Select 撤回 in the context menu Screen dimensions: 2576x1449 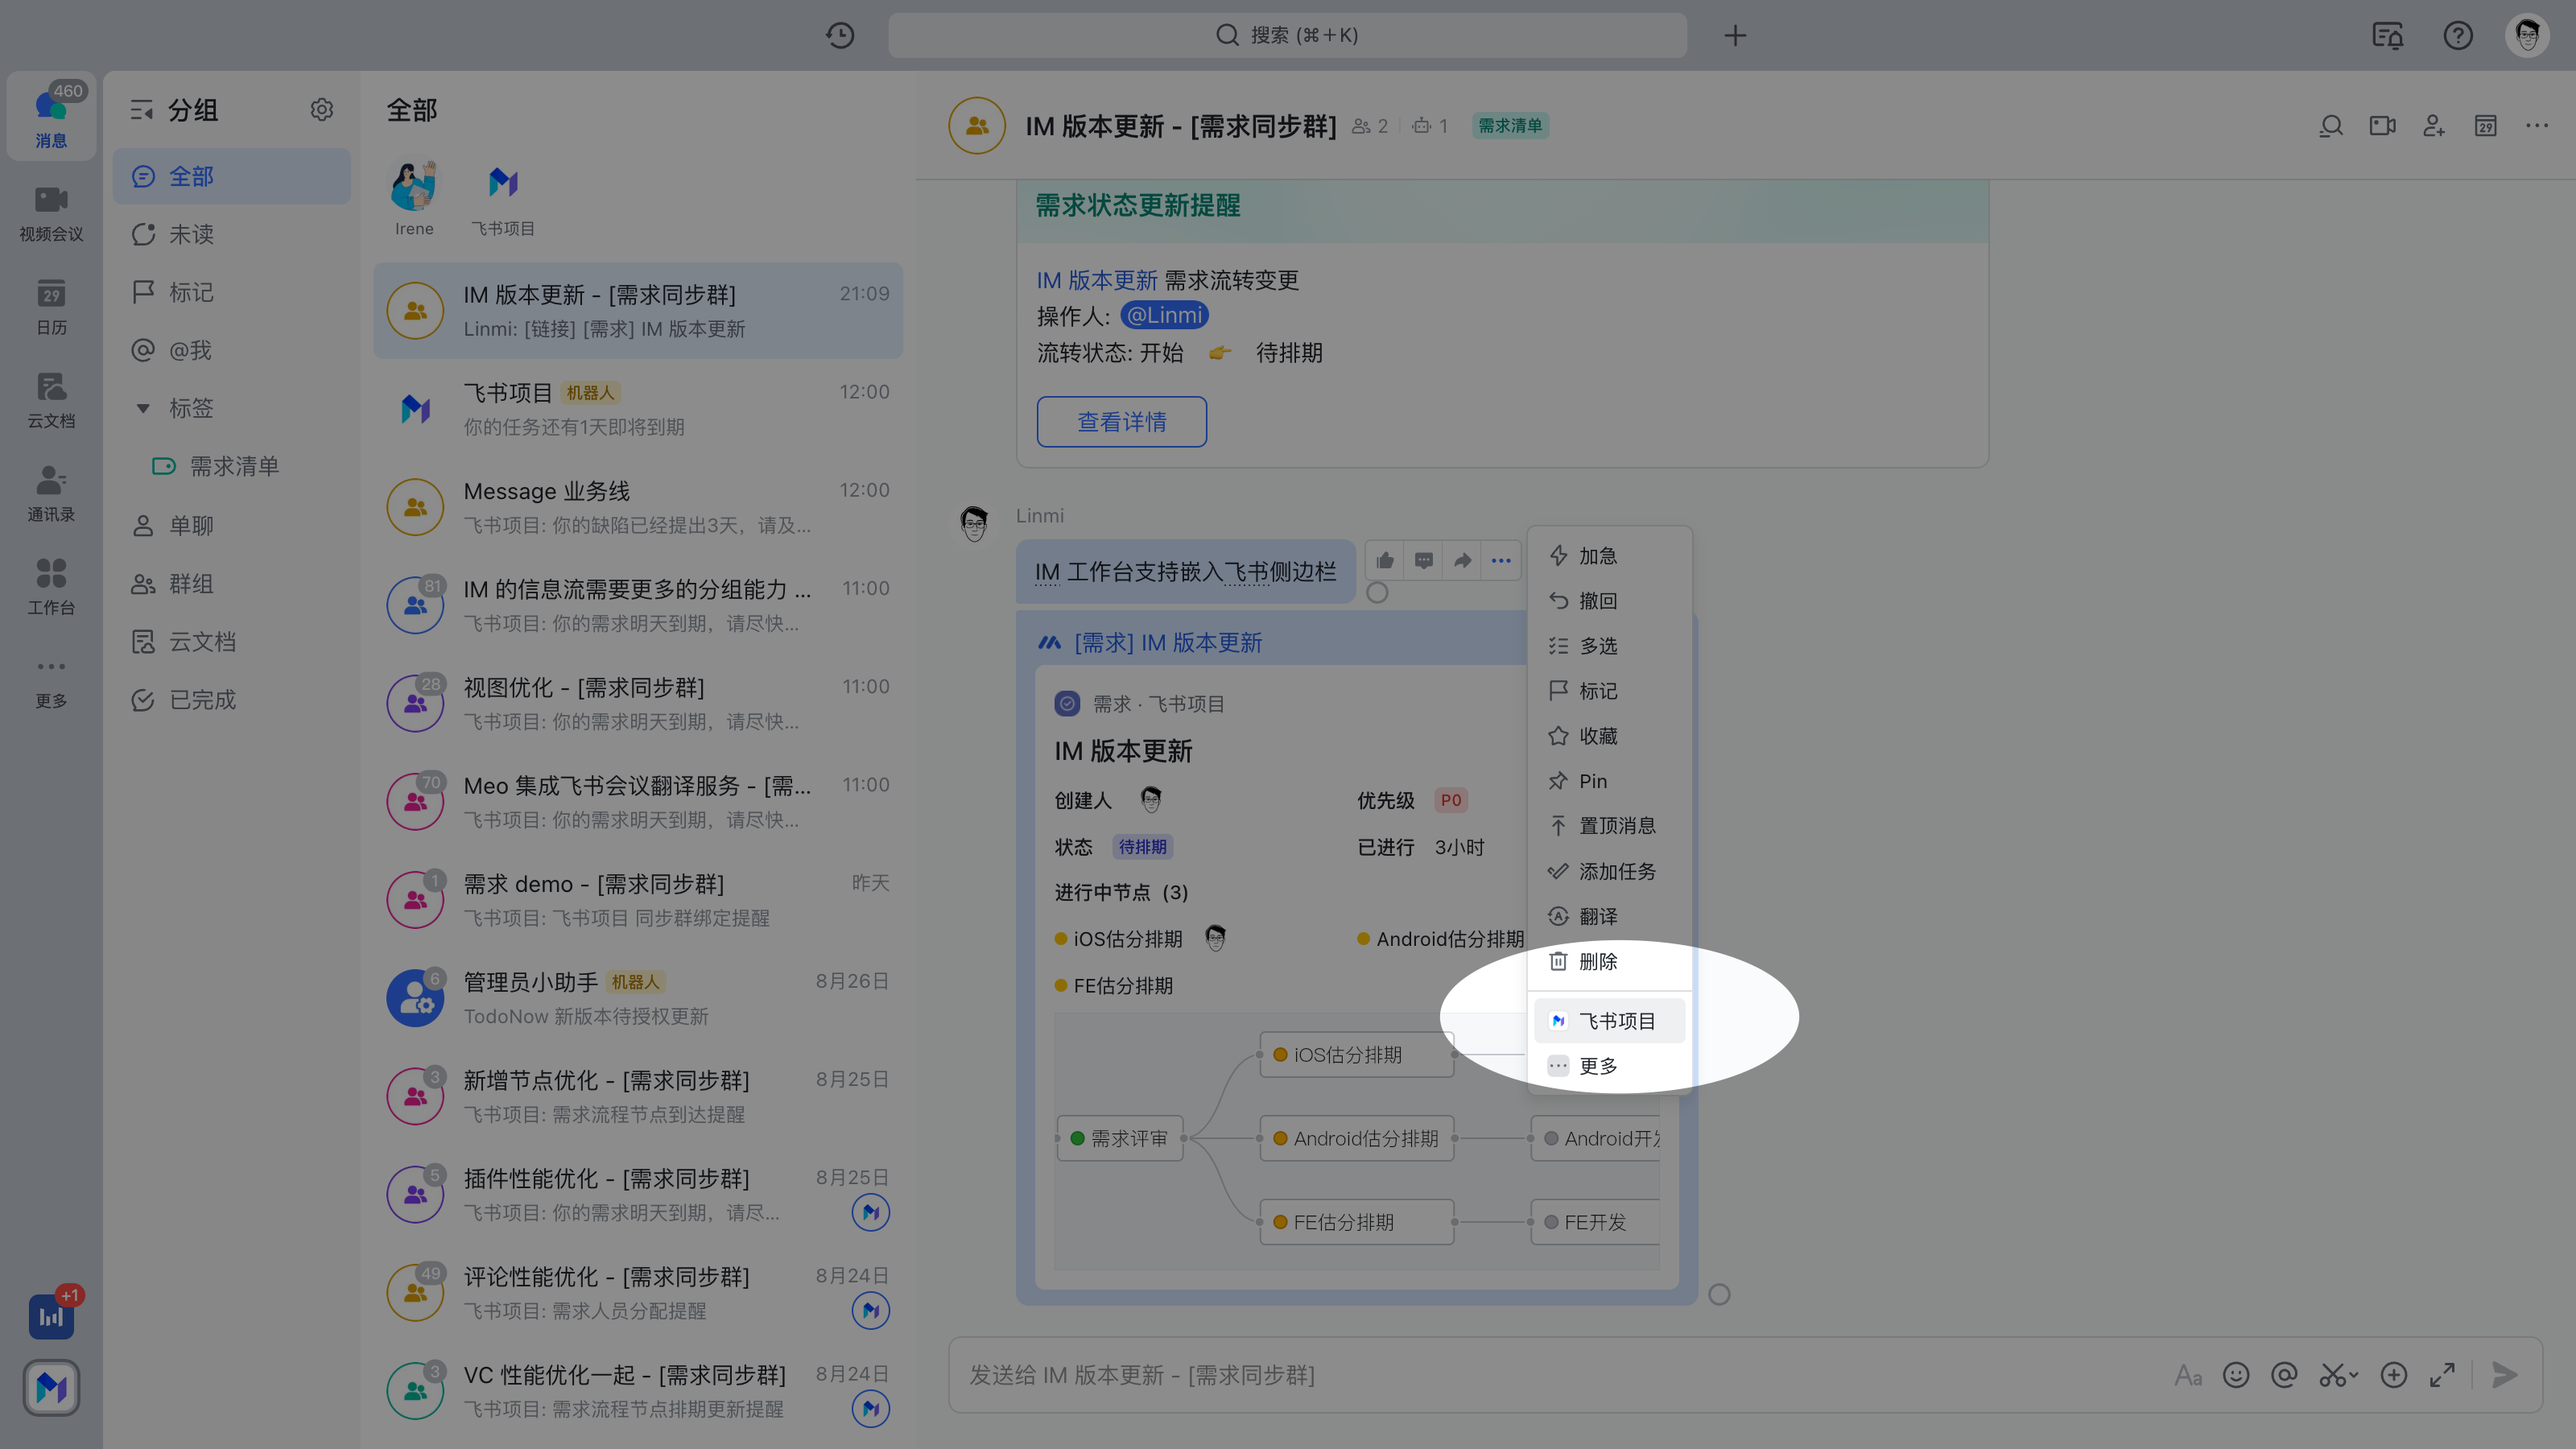click(1609, 601)
